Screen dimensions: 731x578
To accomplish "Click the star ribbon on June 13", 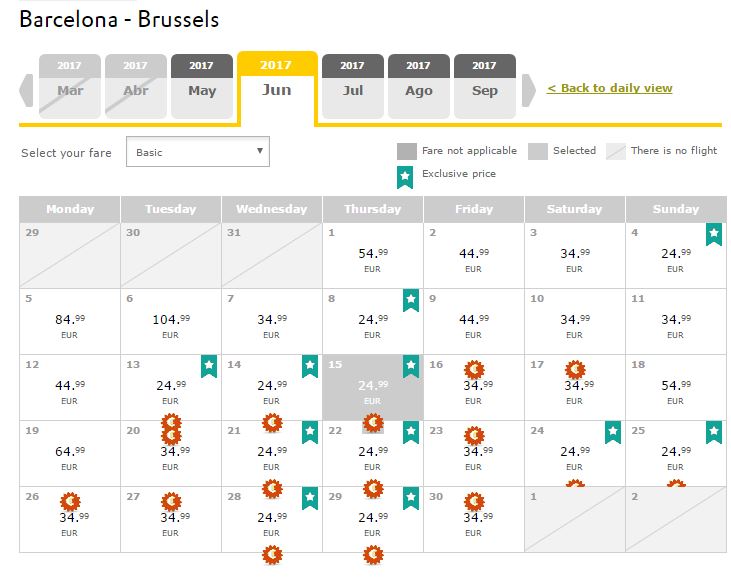I will coord(209,366).
